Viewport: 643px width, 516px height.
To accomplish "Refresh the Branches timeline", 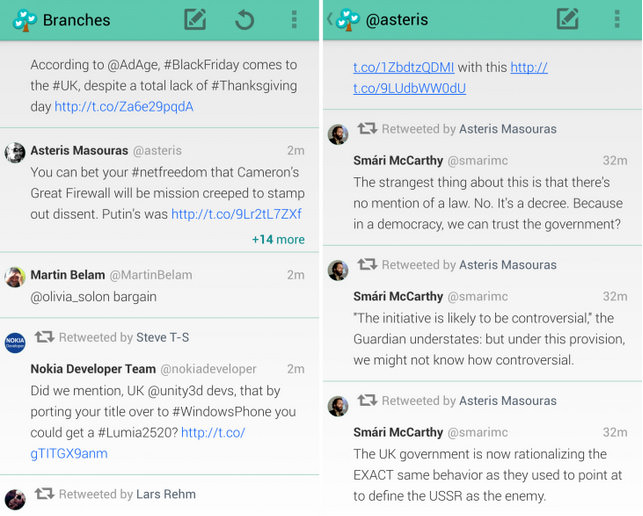I will coord(244,20).
